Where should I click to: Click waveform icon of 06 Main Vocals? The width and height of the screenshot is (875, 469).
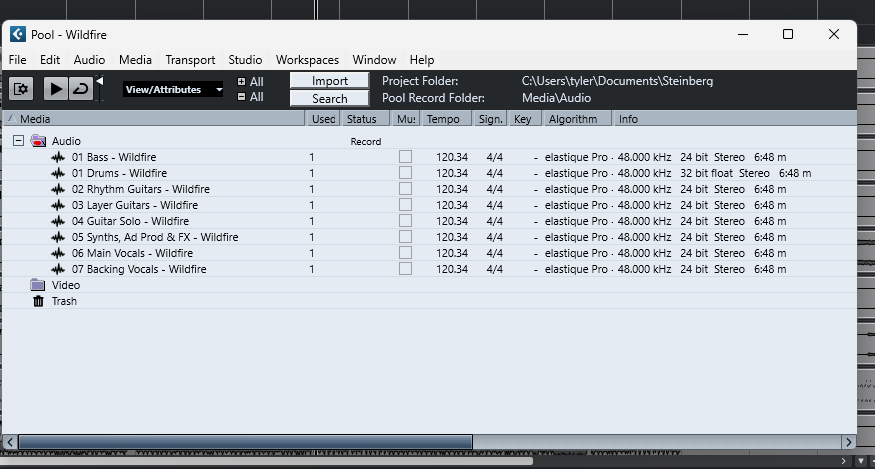(x=58, y=253)
